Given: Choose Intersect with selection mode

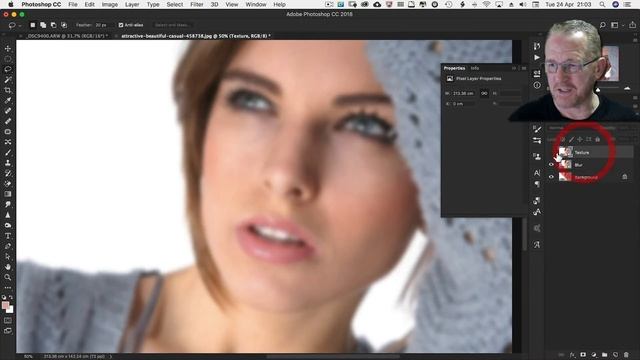Looking at the screenshot, I should point(64,25).
